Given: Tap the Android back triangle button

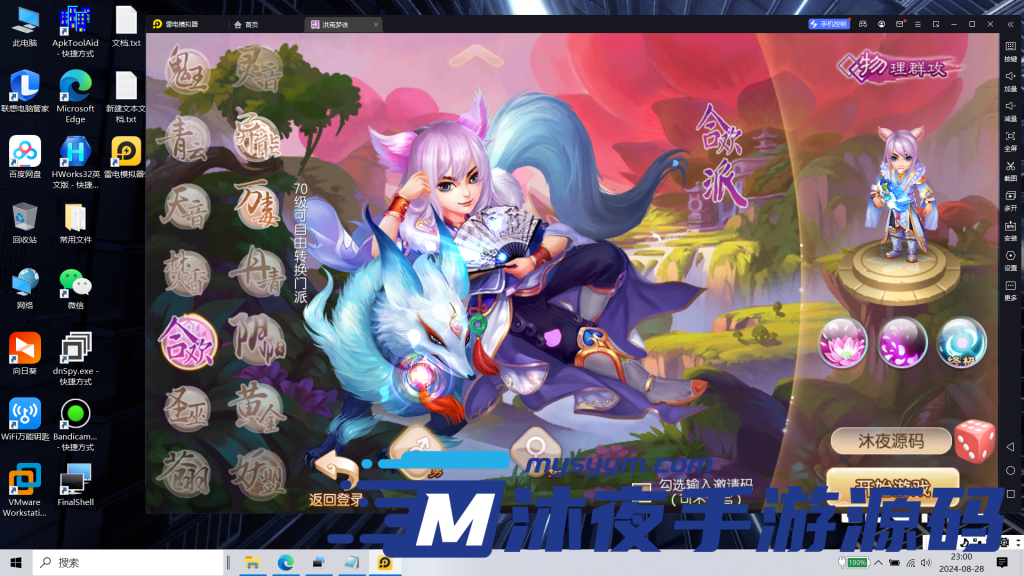Looking at the screenshot, I should click(x=1010, y=447).
